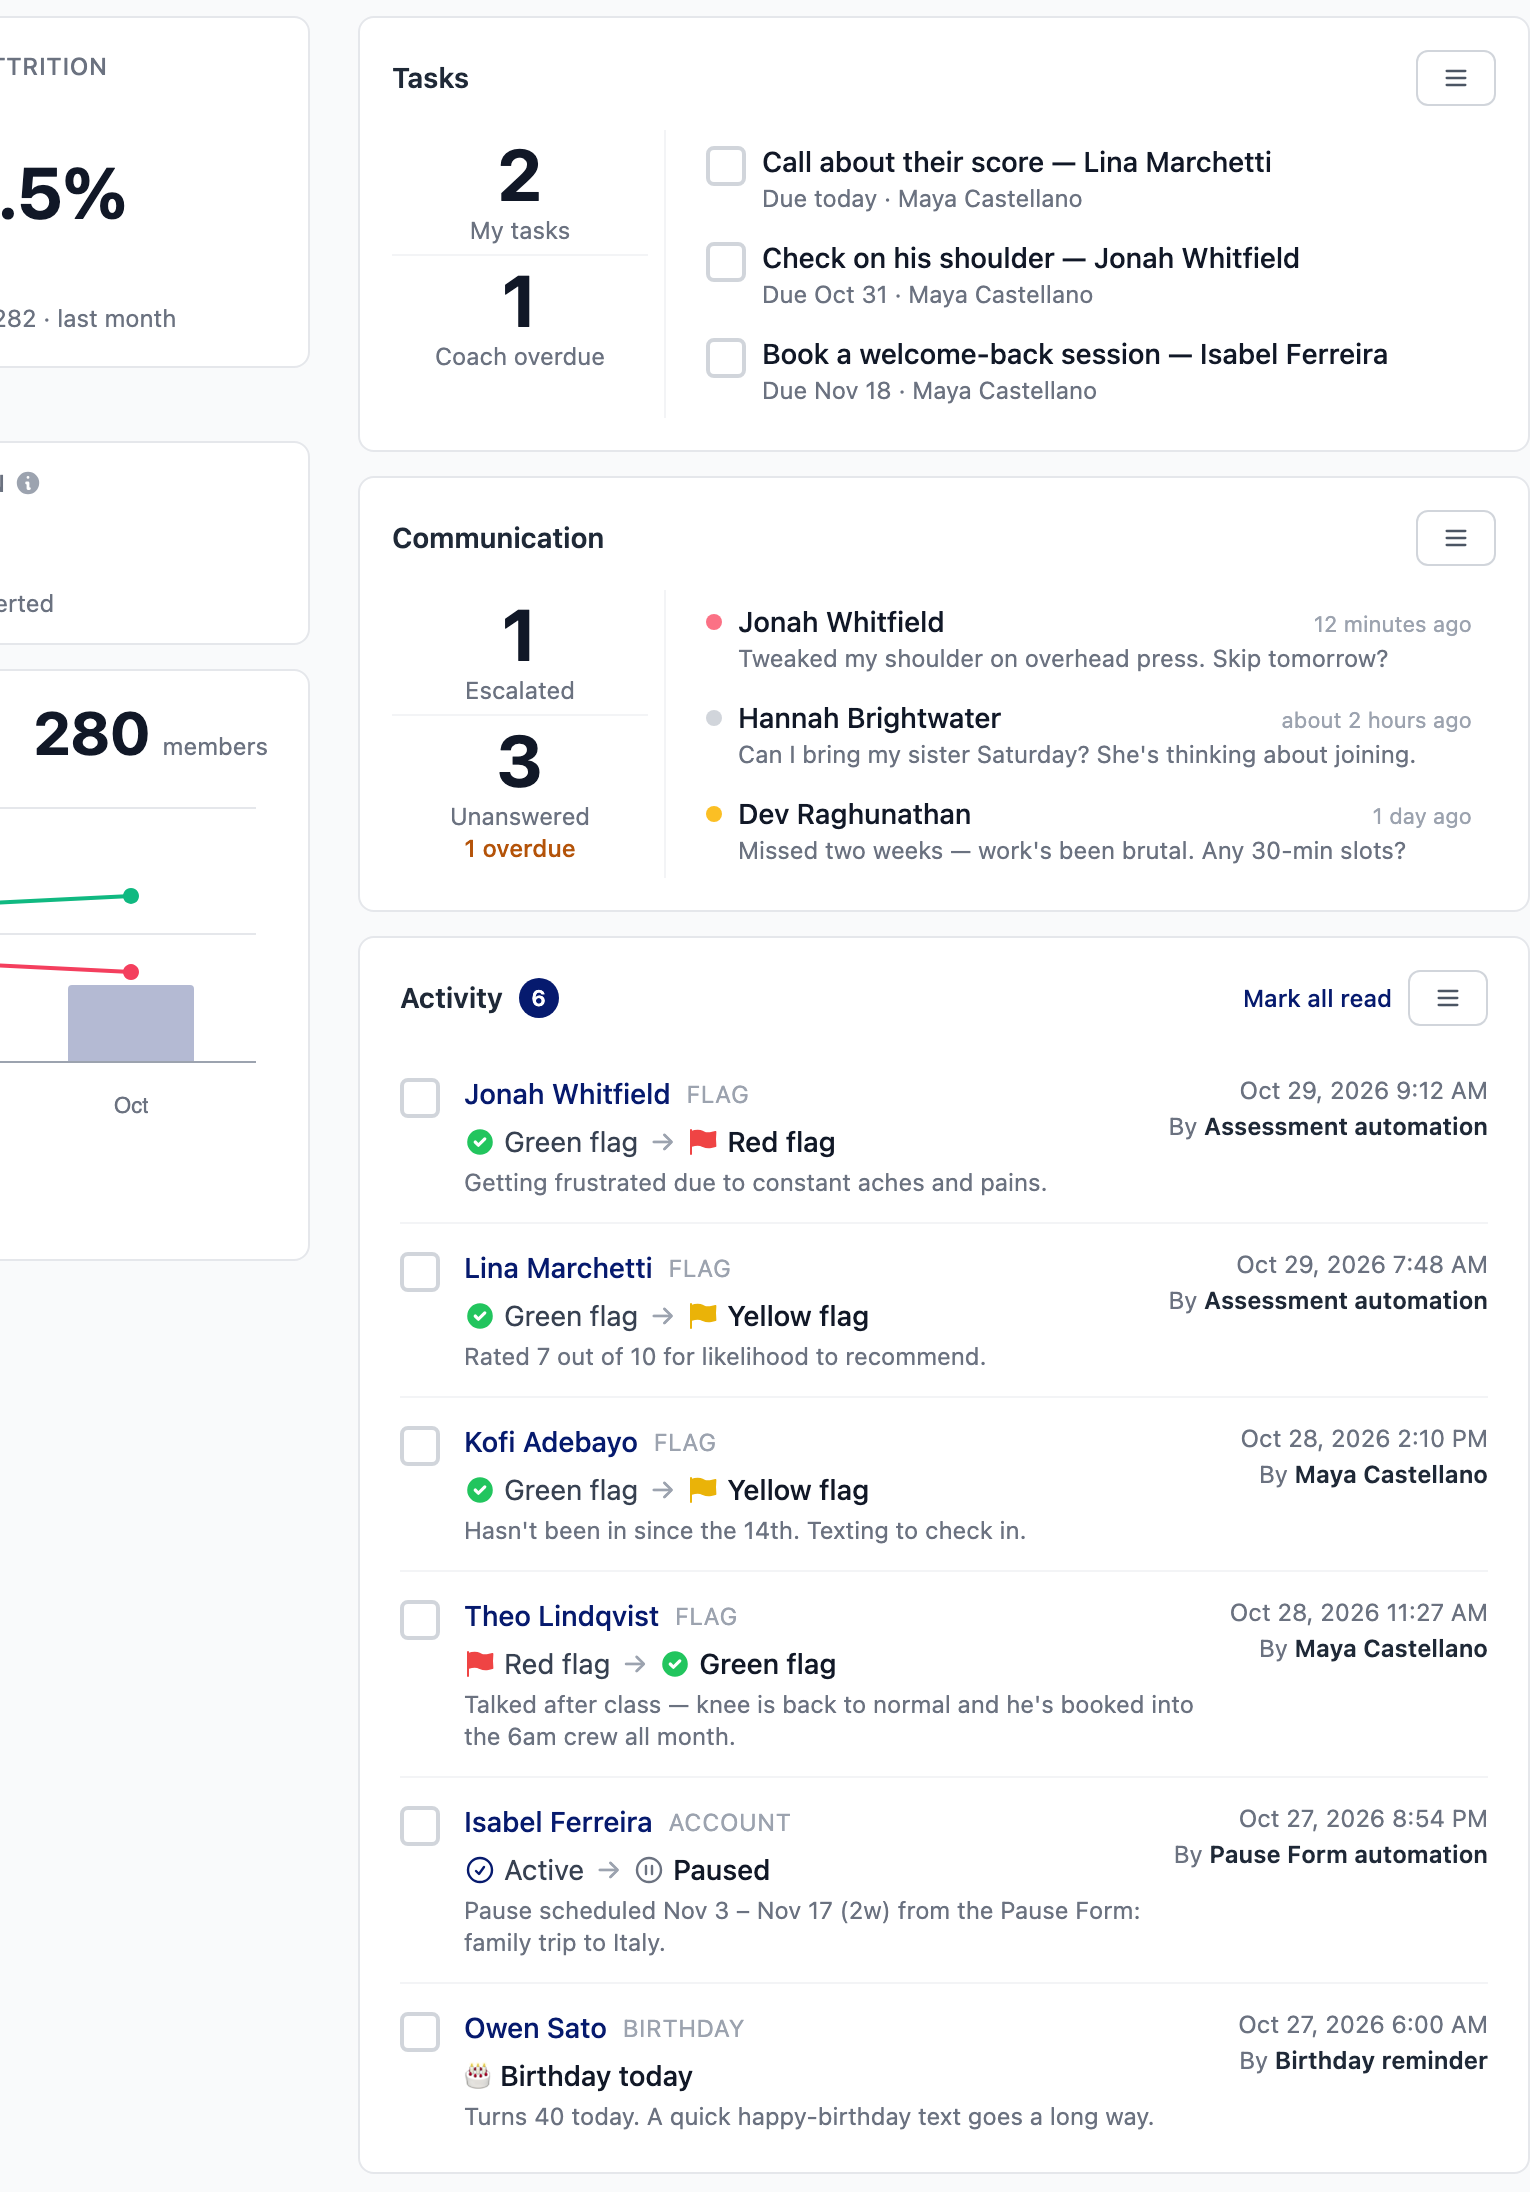Select the Isabel Ferreira activity checkbox
1530x2192 pixels.
point(420,1826)
